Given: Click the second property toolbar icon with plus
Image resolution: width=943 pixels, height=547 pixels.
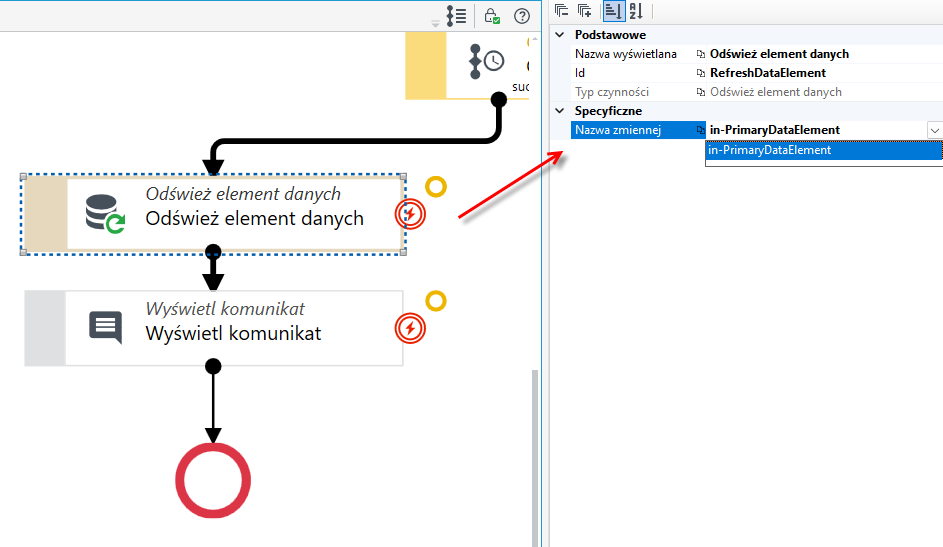Looking at the screenshot, I should pos(585,11).
